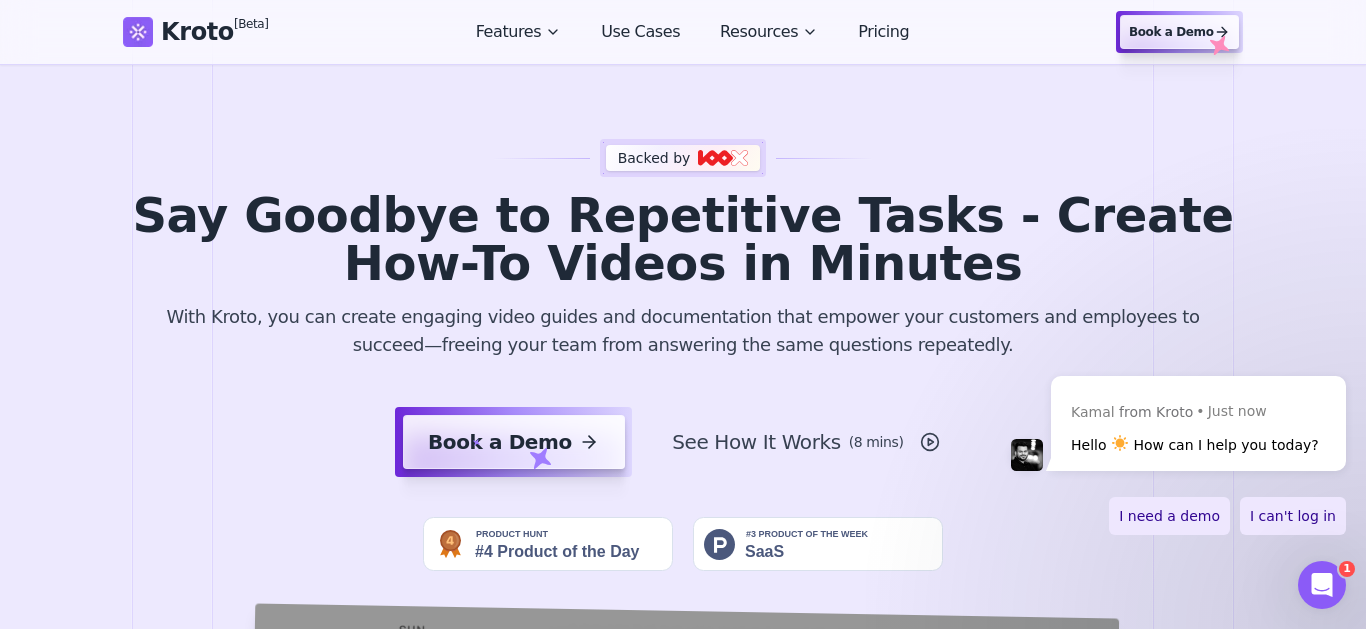Open the #4 Product of the Day badge
1366x629 pixels.
[548, 544]
